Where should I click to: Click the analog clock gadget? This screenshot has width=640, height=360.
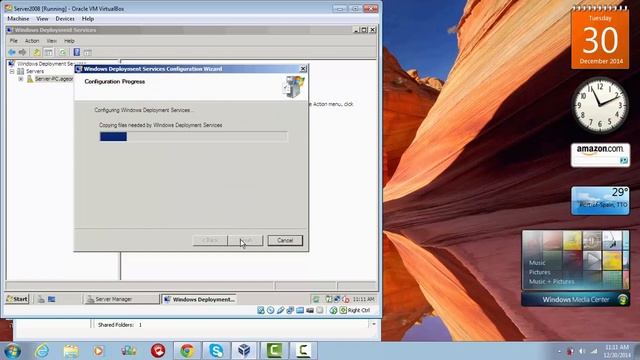(600, 105)
